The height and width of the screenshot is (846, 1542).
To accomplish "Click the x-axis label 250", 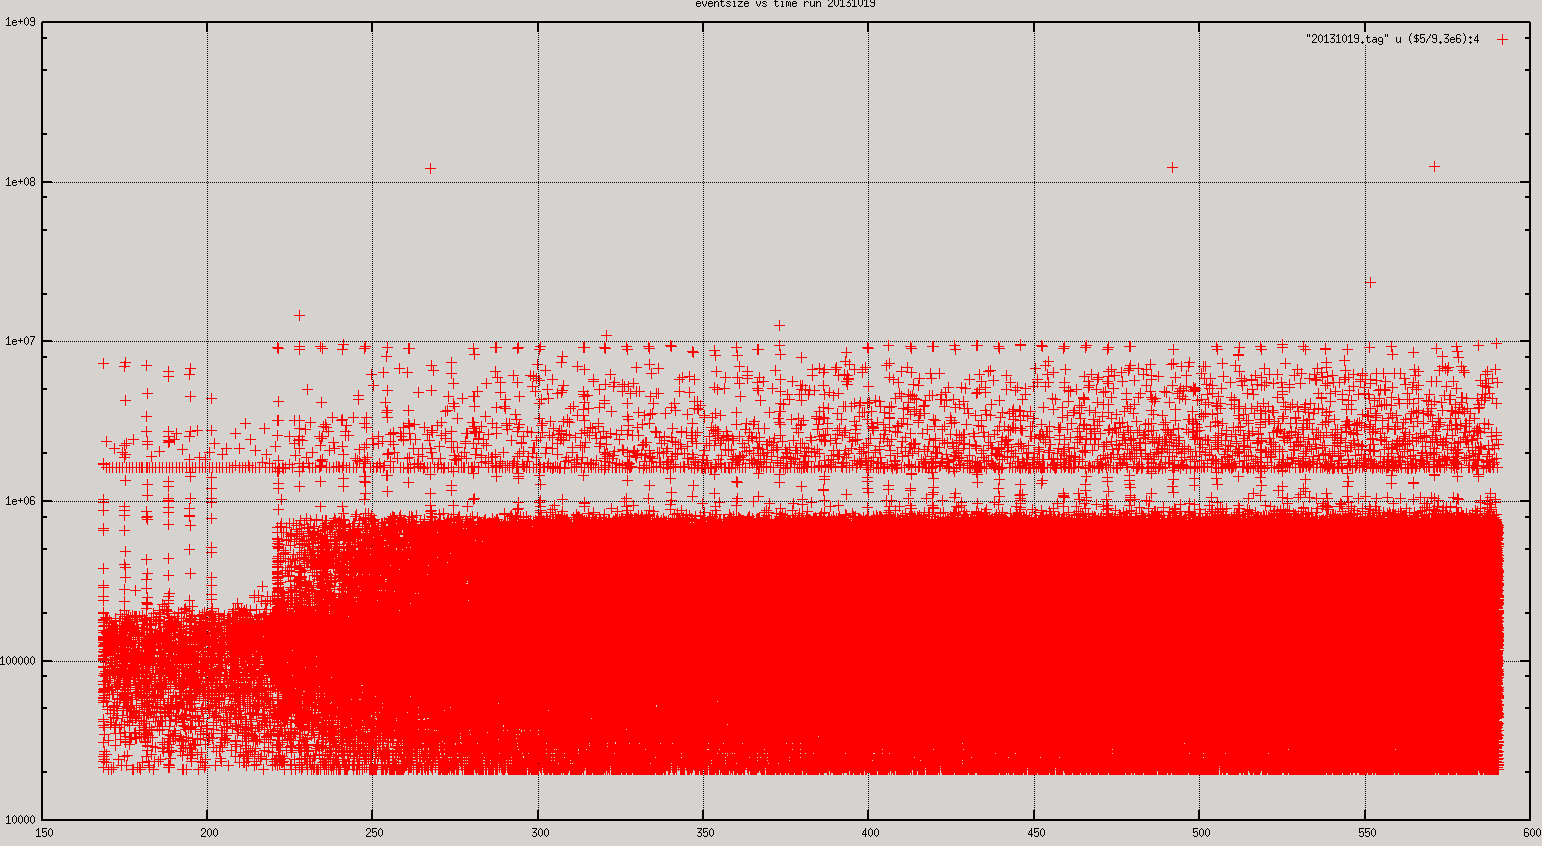I will point(373,832).
